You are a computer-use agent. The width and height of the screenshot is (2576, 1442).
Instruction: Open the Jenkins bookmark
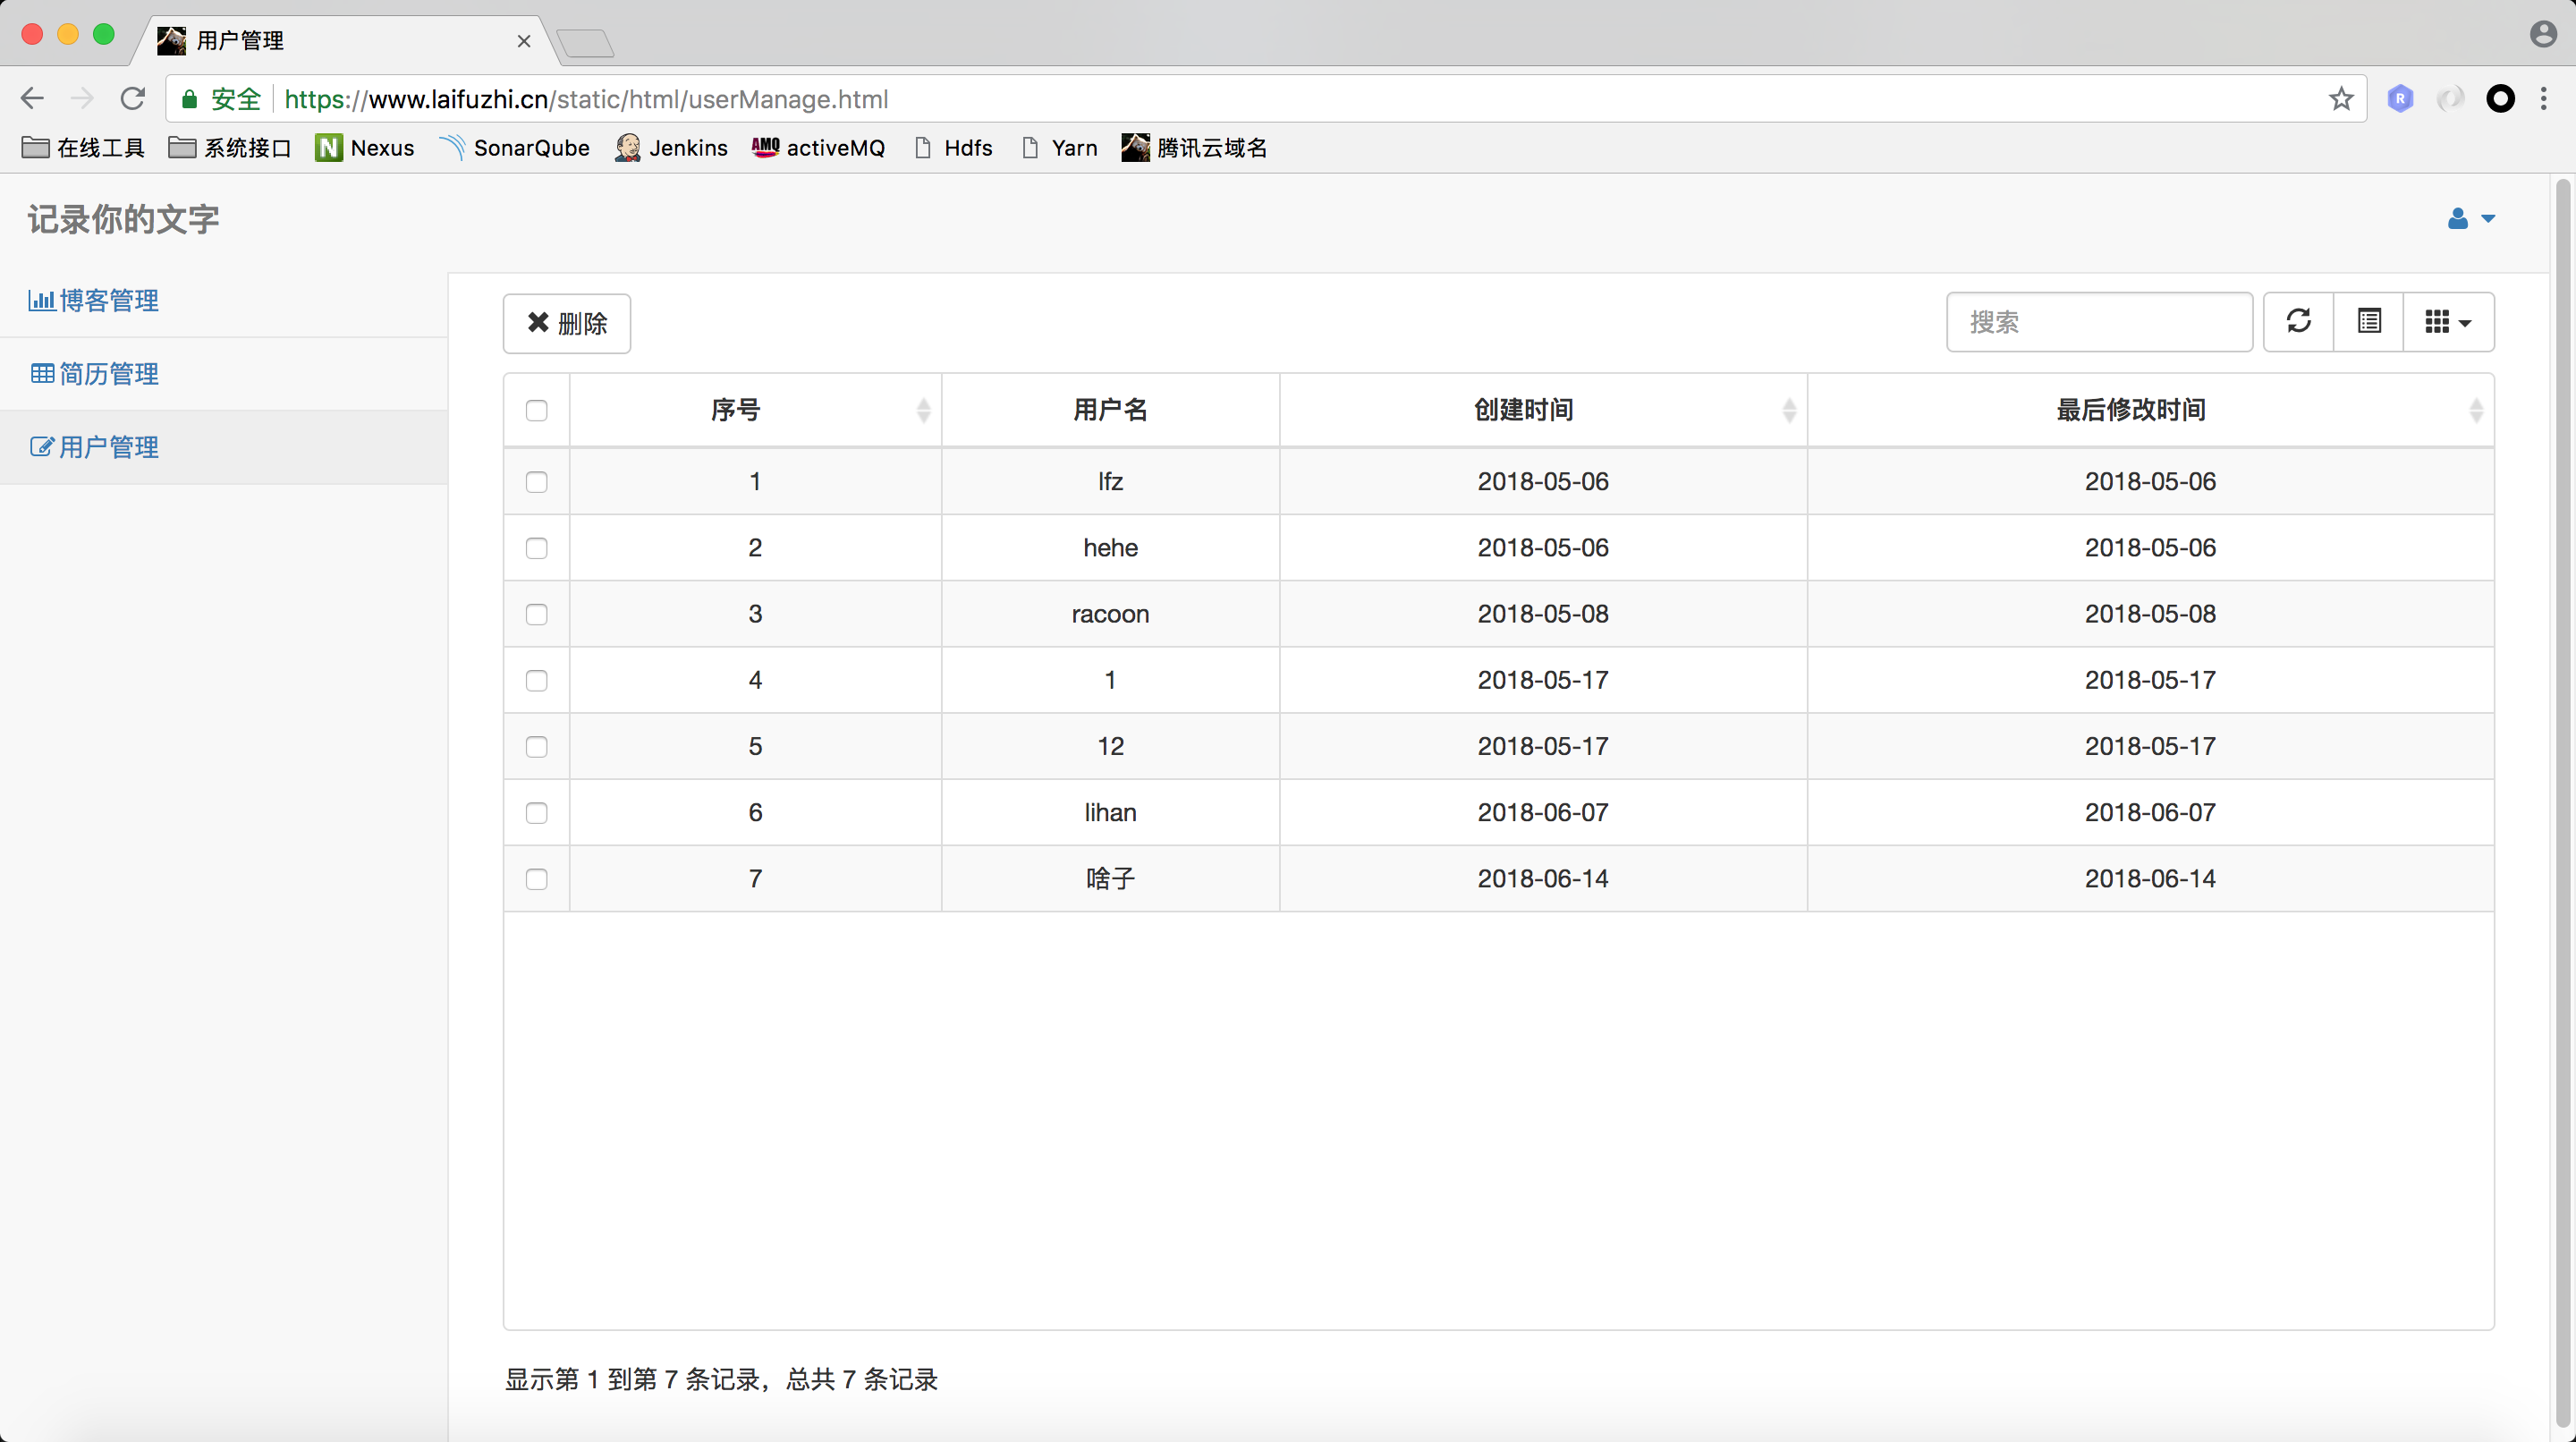click(x=671, y=148)
